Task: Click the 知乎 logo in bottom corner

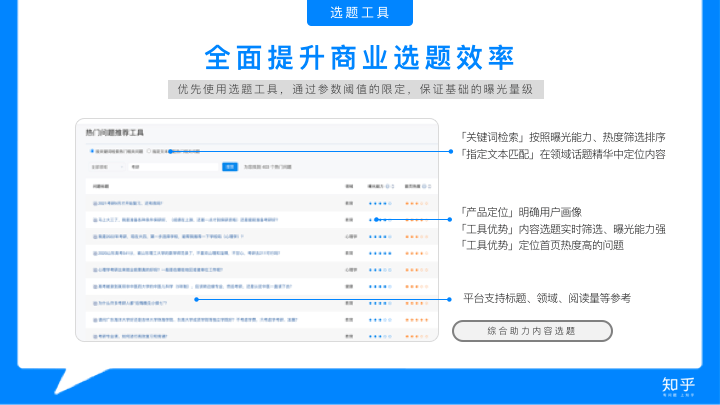Action: [x=677, y=385]
